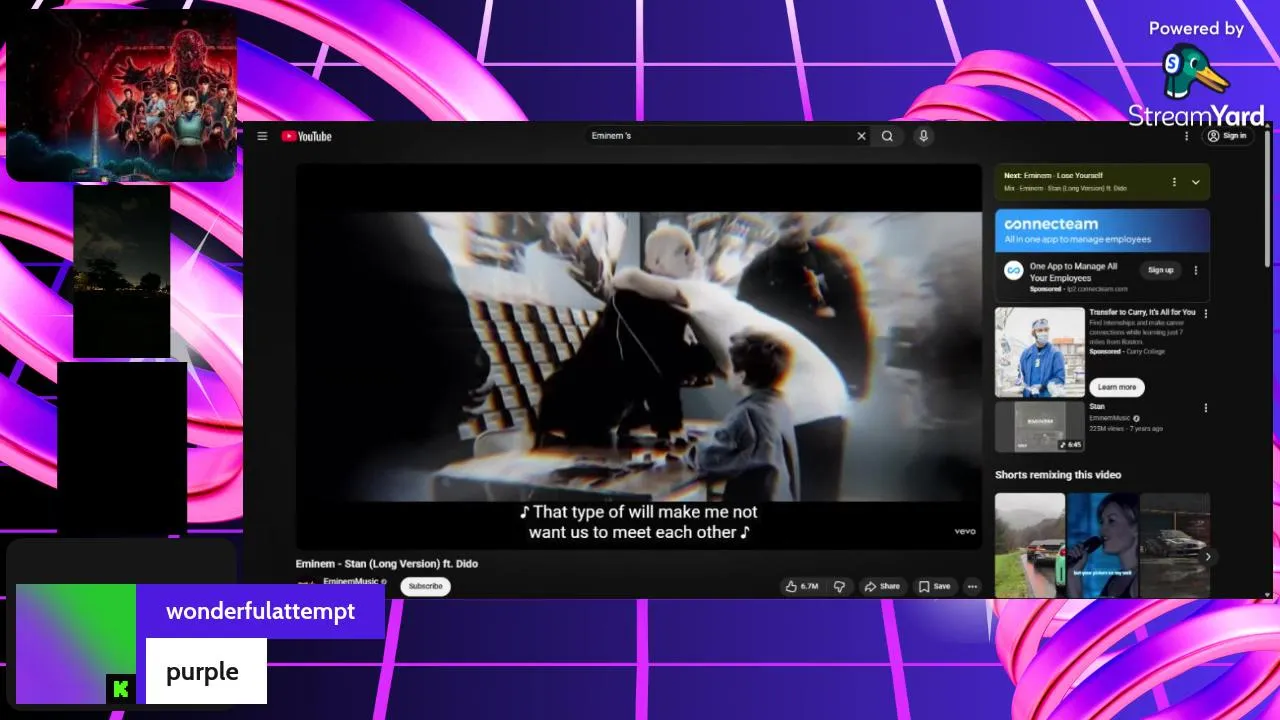Click the green K Kick icon
This screenshot has height=720, width=1280.
[121, 689]
